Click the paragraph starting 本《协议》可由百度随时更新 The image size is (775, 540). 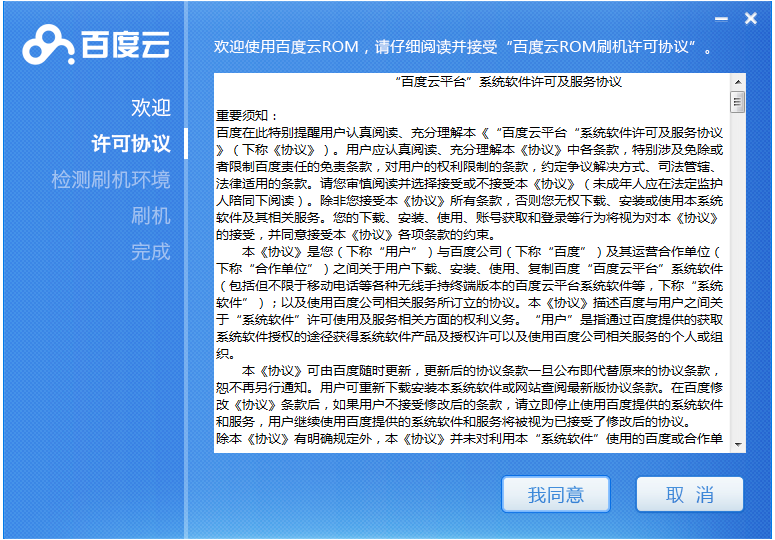pyautogui.click(x=470, y=396)
